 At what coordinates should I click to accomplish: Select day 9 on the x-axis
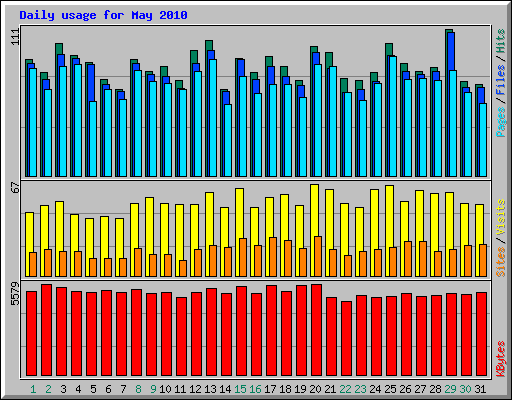point(153,389)
